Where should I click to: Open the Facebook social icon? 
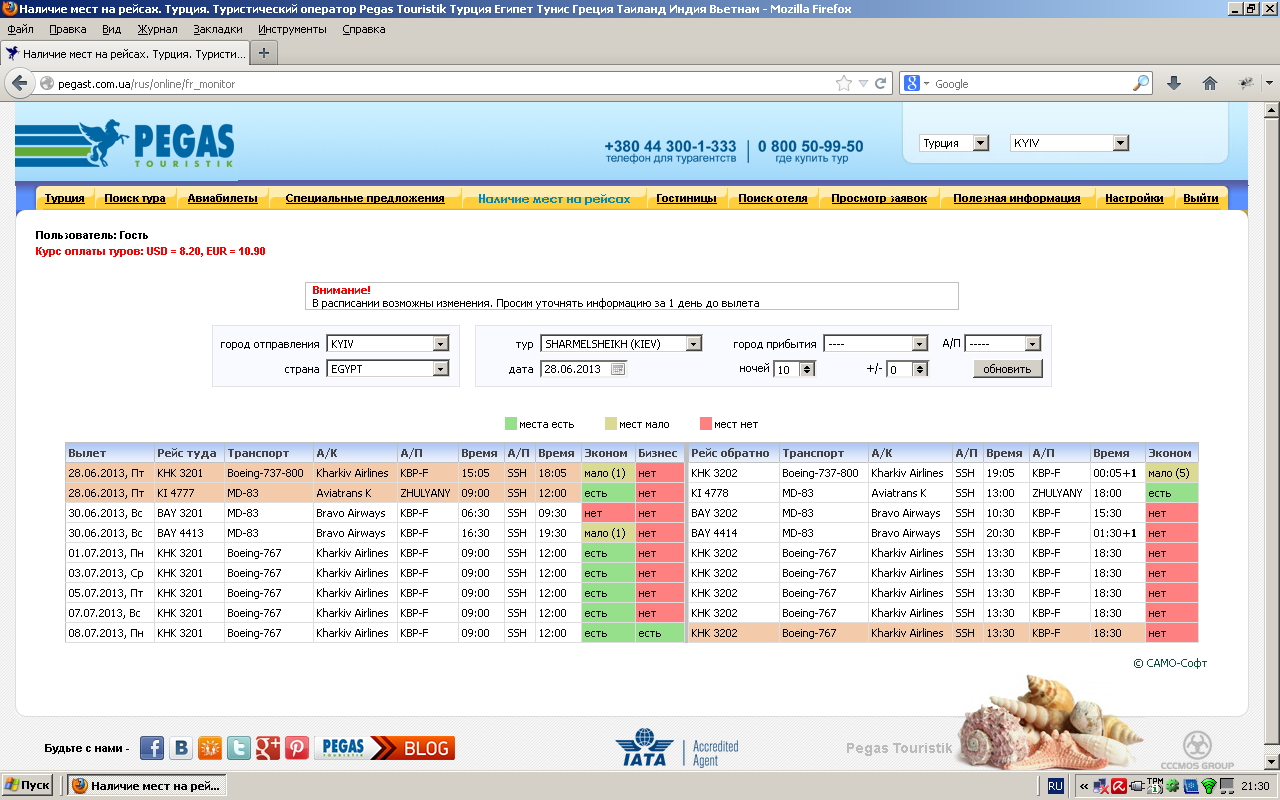(x=152, y=748)
